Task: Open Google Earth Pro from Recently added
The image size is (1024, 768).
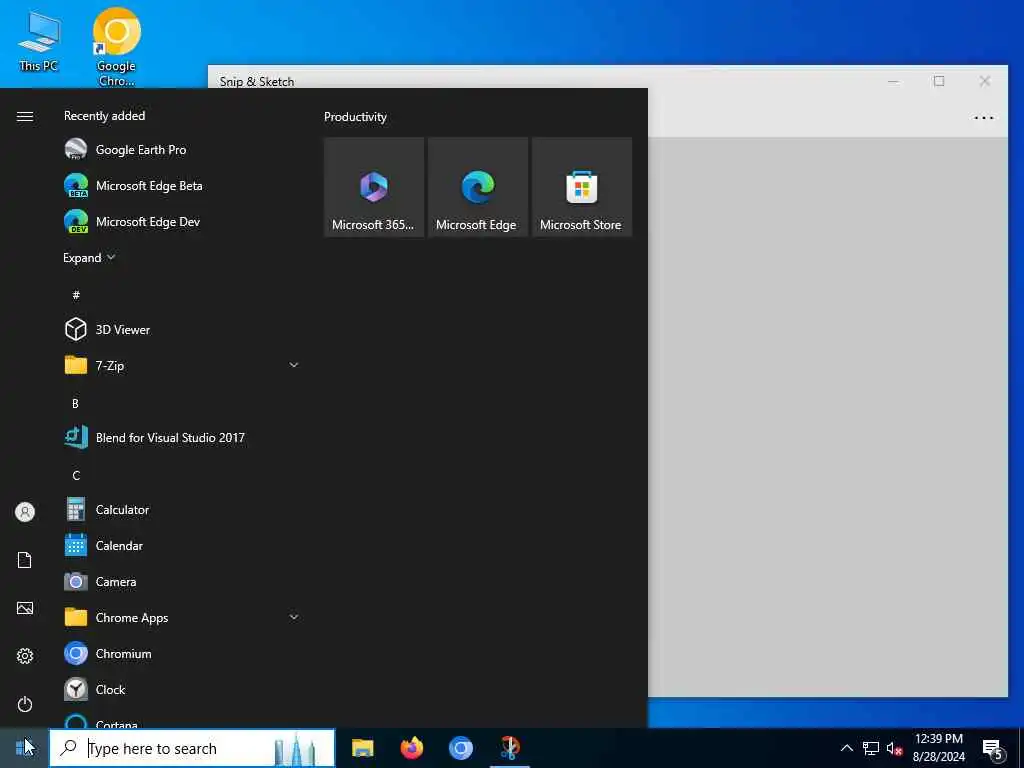Action: (x=183, y=150)
